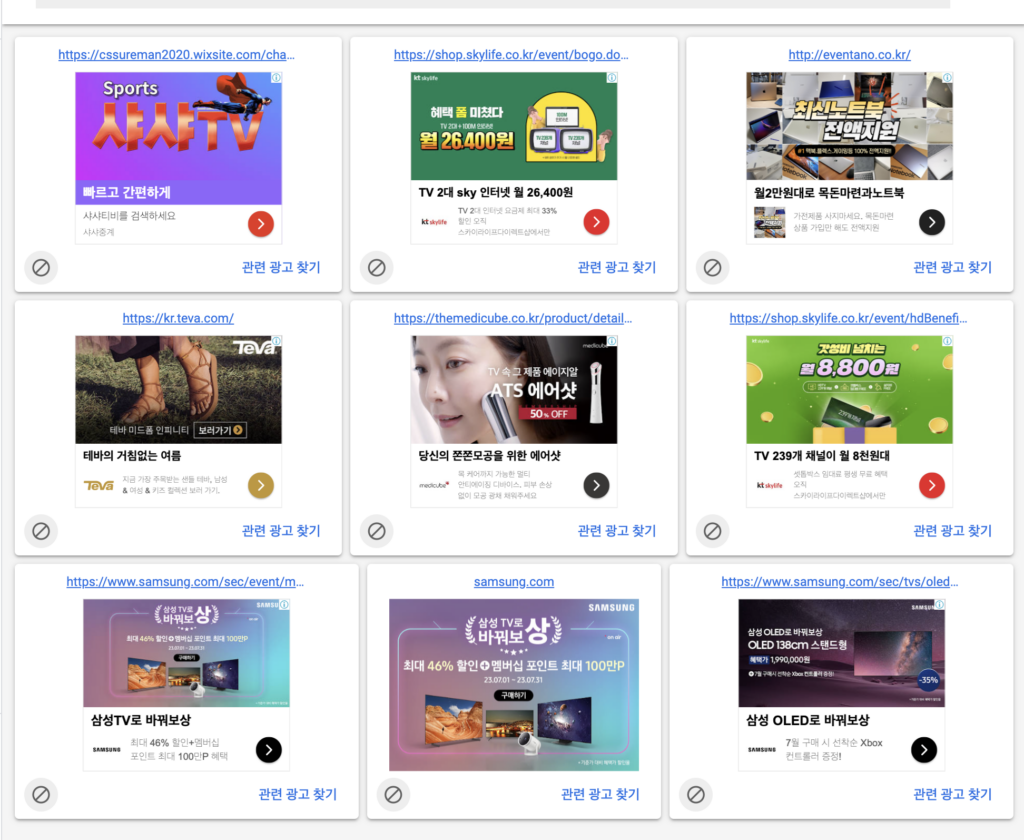Block the Teva sandals ad
Image resolution: width=1024 pixels, height=840 pixels.
pos(41,531)
